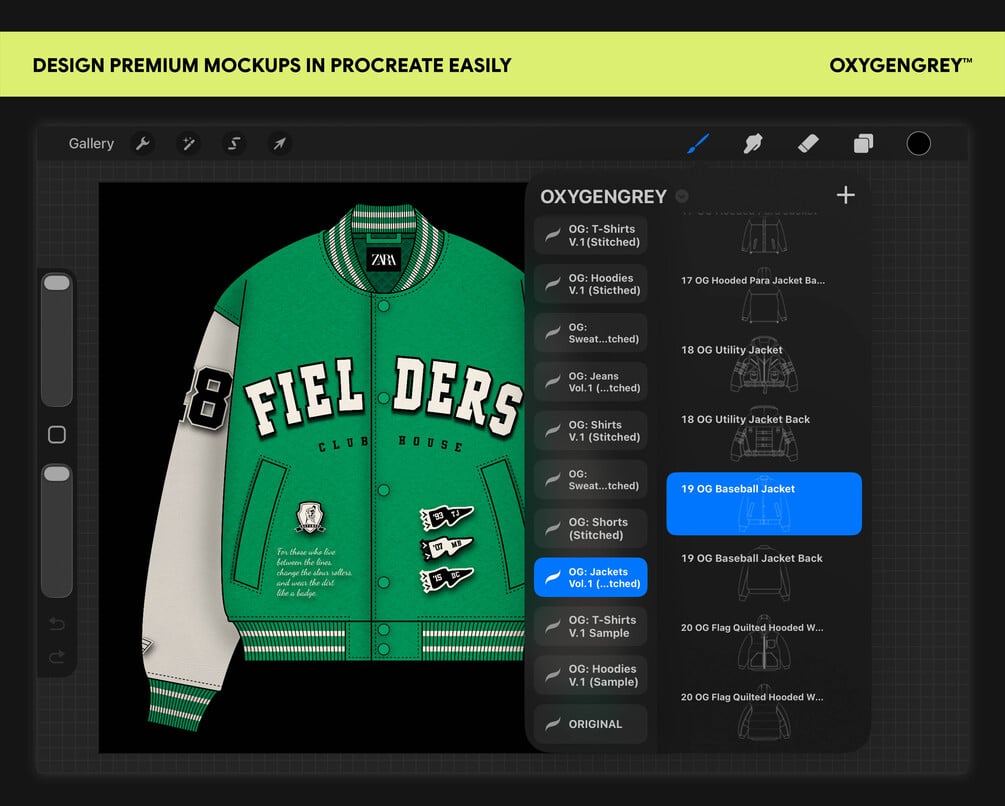Open the Actions wrench menu
The image size is (1005, 806).
coord(142,144)
